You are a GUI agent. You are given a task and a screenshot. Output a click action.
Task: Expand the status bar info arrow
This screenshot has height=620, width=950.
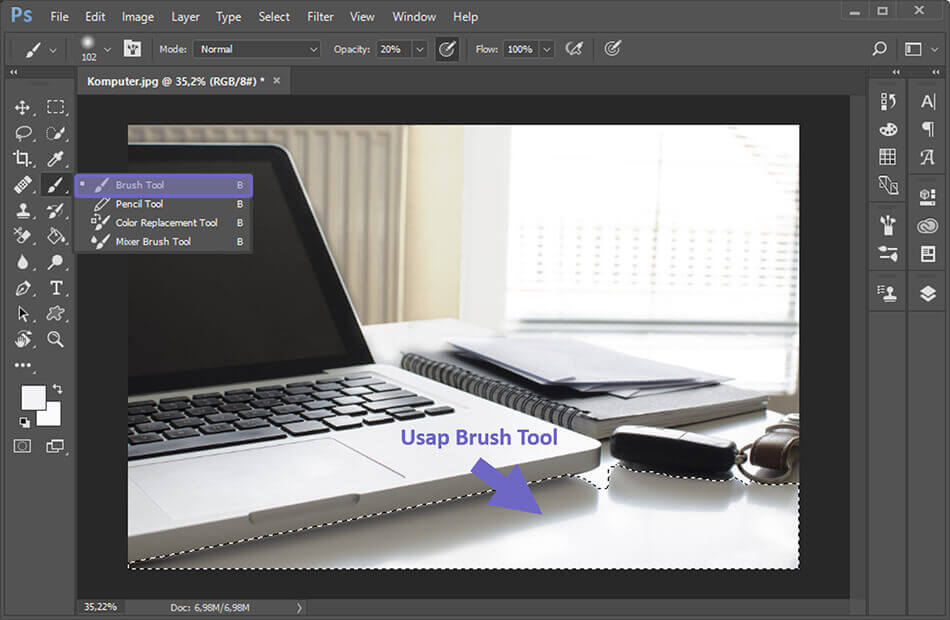coord(299,607)
